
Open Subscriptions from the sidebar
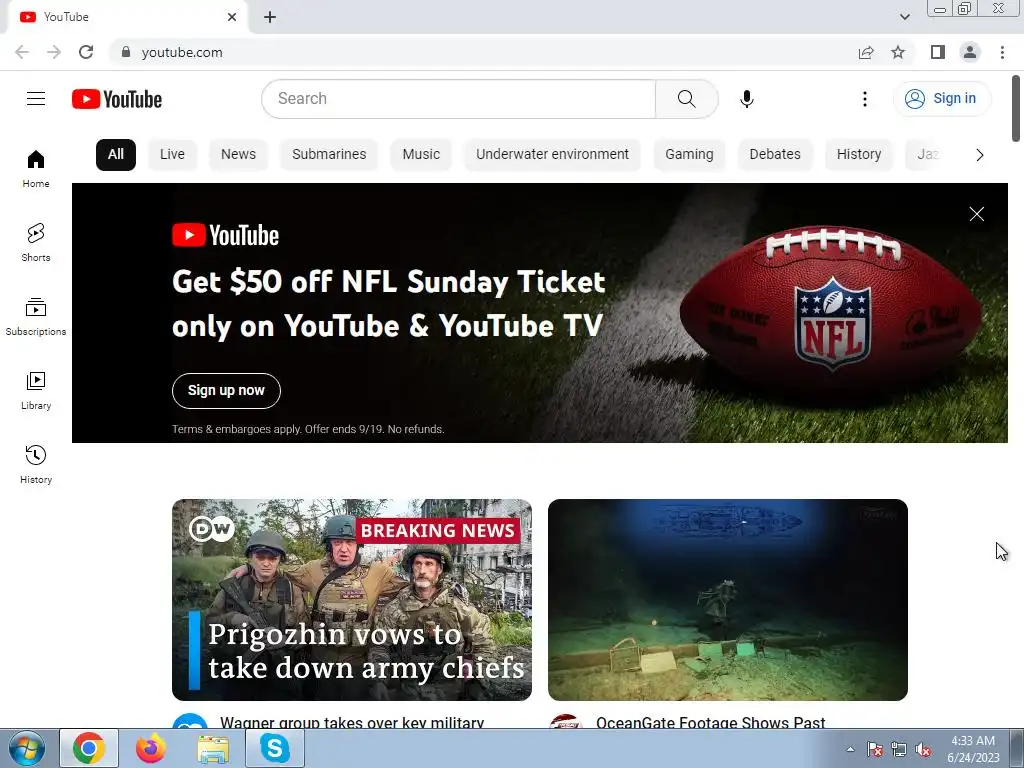coord(36,317)
